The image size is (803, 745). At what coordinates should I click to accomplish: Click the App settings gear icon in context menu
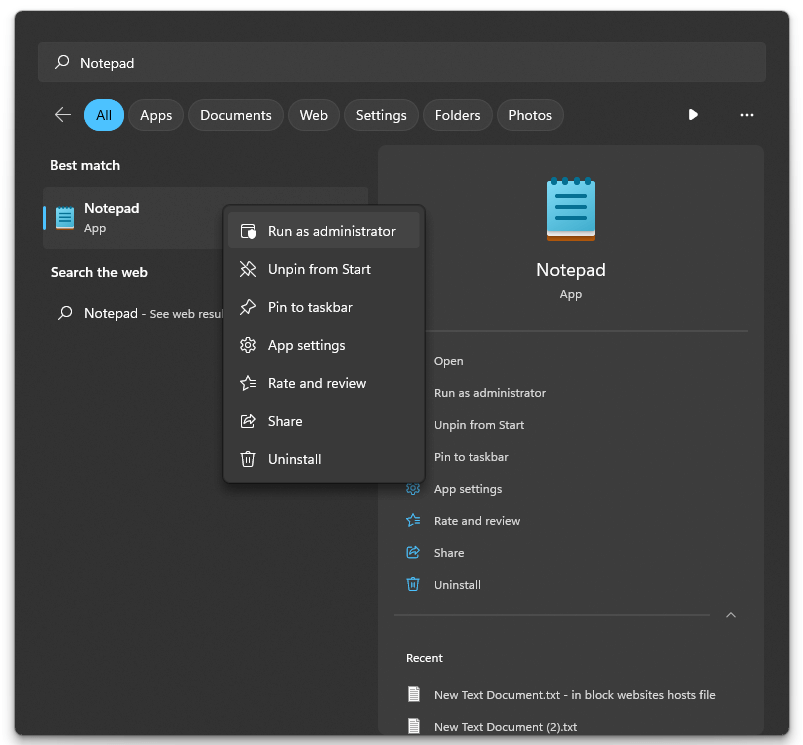coord(249,346)
